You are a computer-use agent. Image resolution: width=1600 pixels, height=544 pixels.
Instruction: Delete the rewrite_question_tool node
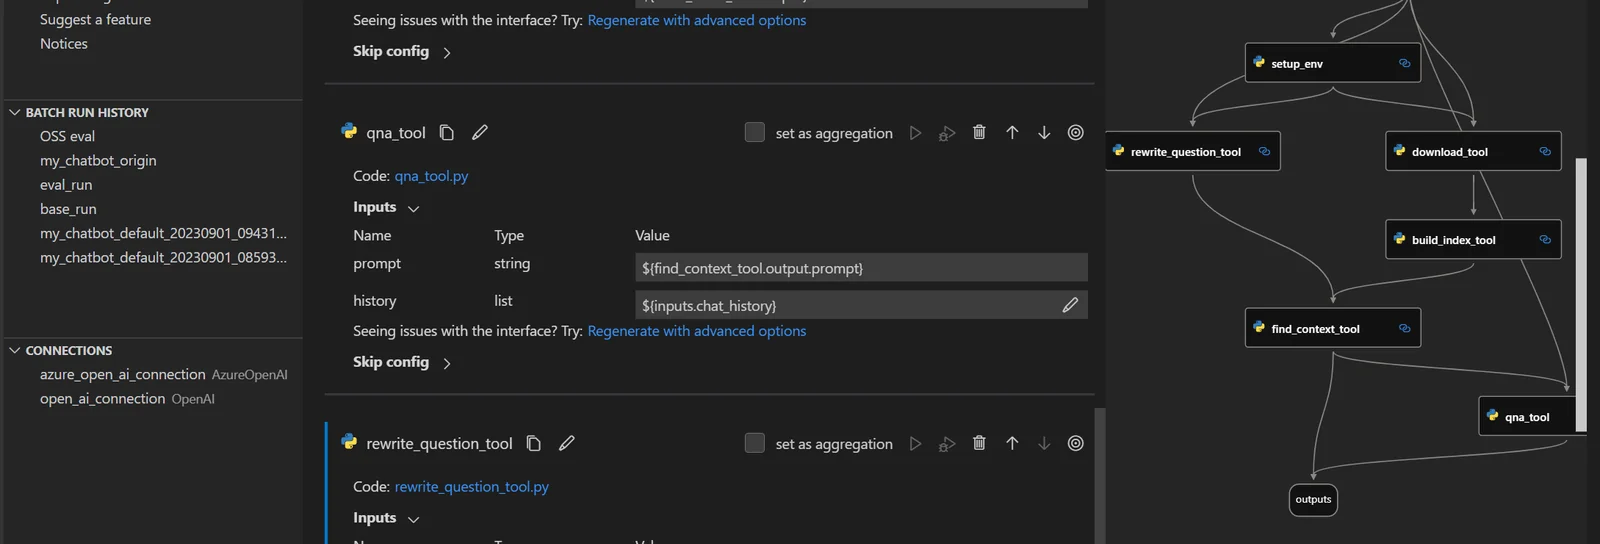point(979,443)
